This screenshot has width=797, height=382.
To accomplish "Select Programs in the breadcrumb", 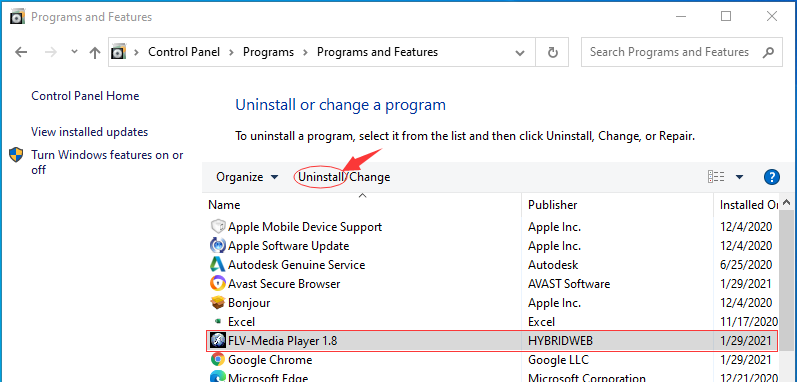I will tap(268, 52).
